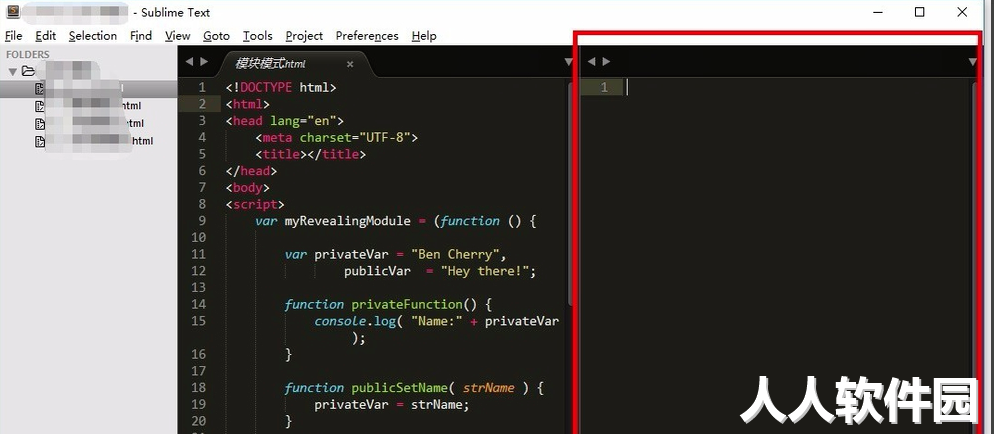994x434 pixels.
Task: Click the opening title tag on line 5
Action: tap(281, 155)
